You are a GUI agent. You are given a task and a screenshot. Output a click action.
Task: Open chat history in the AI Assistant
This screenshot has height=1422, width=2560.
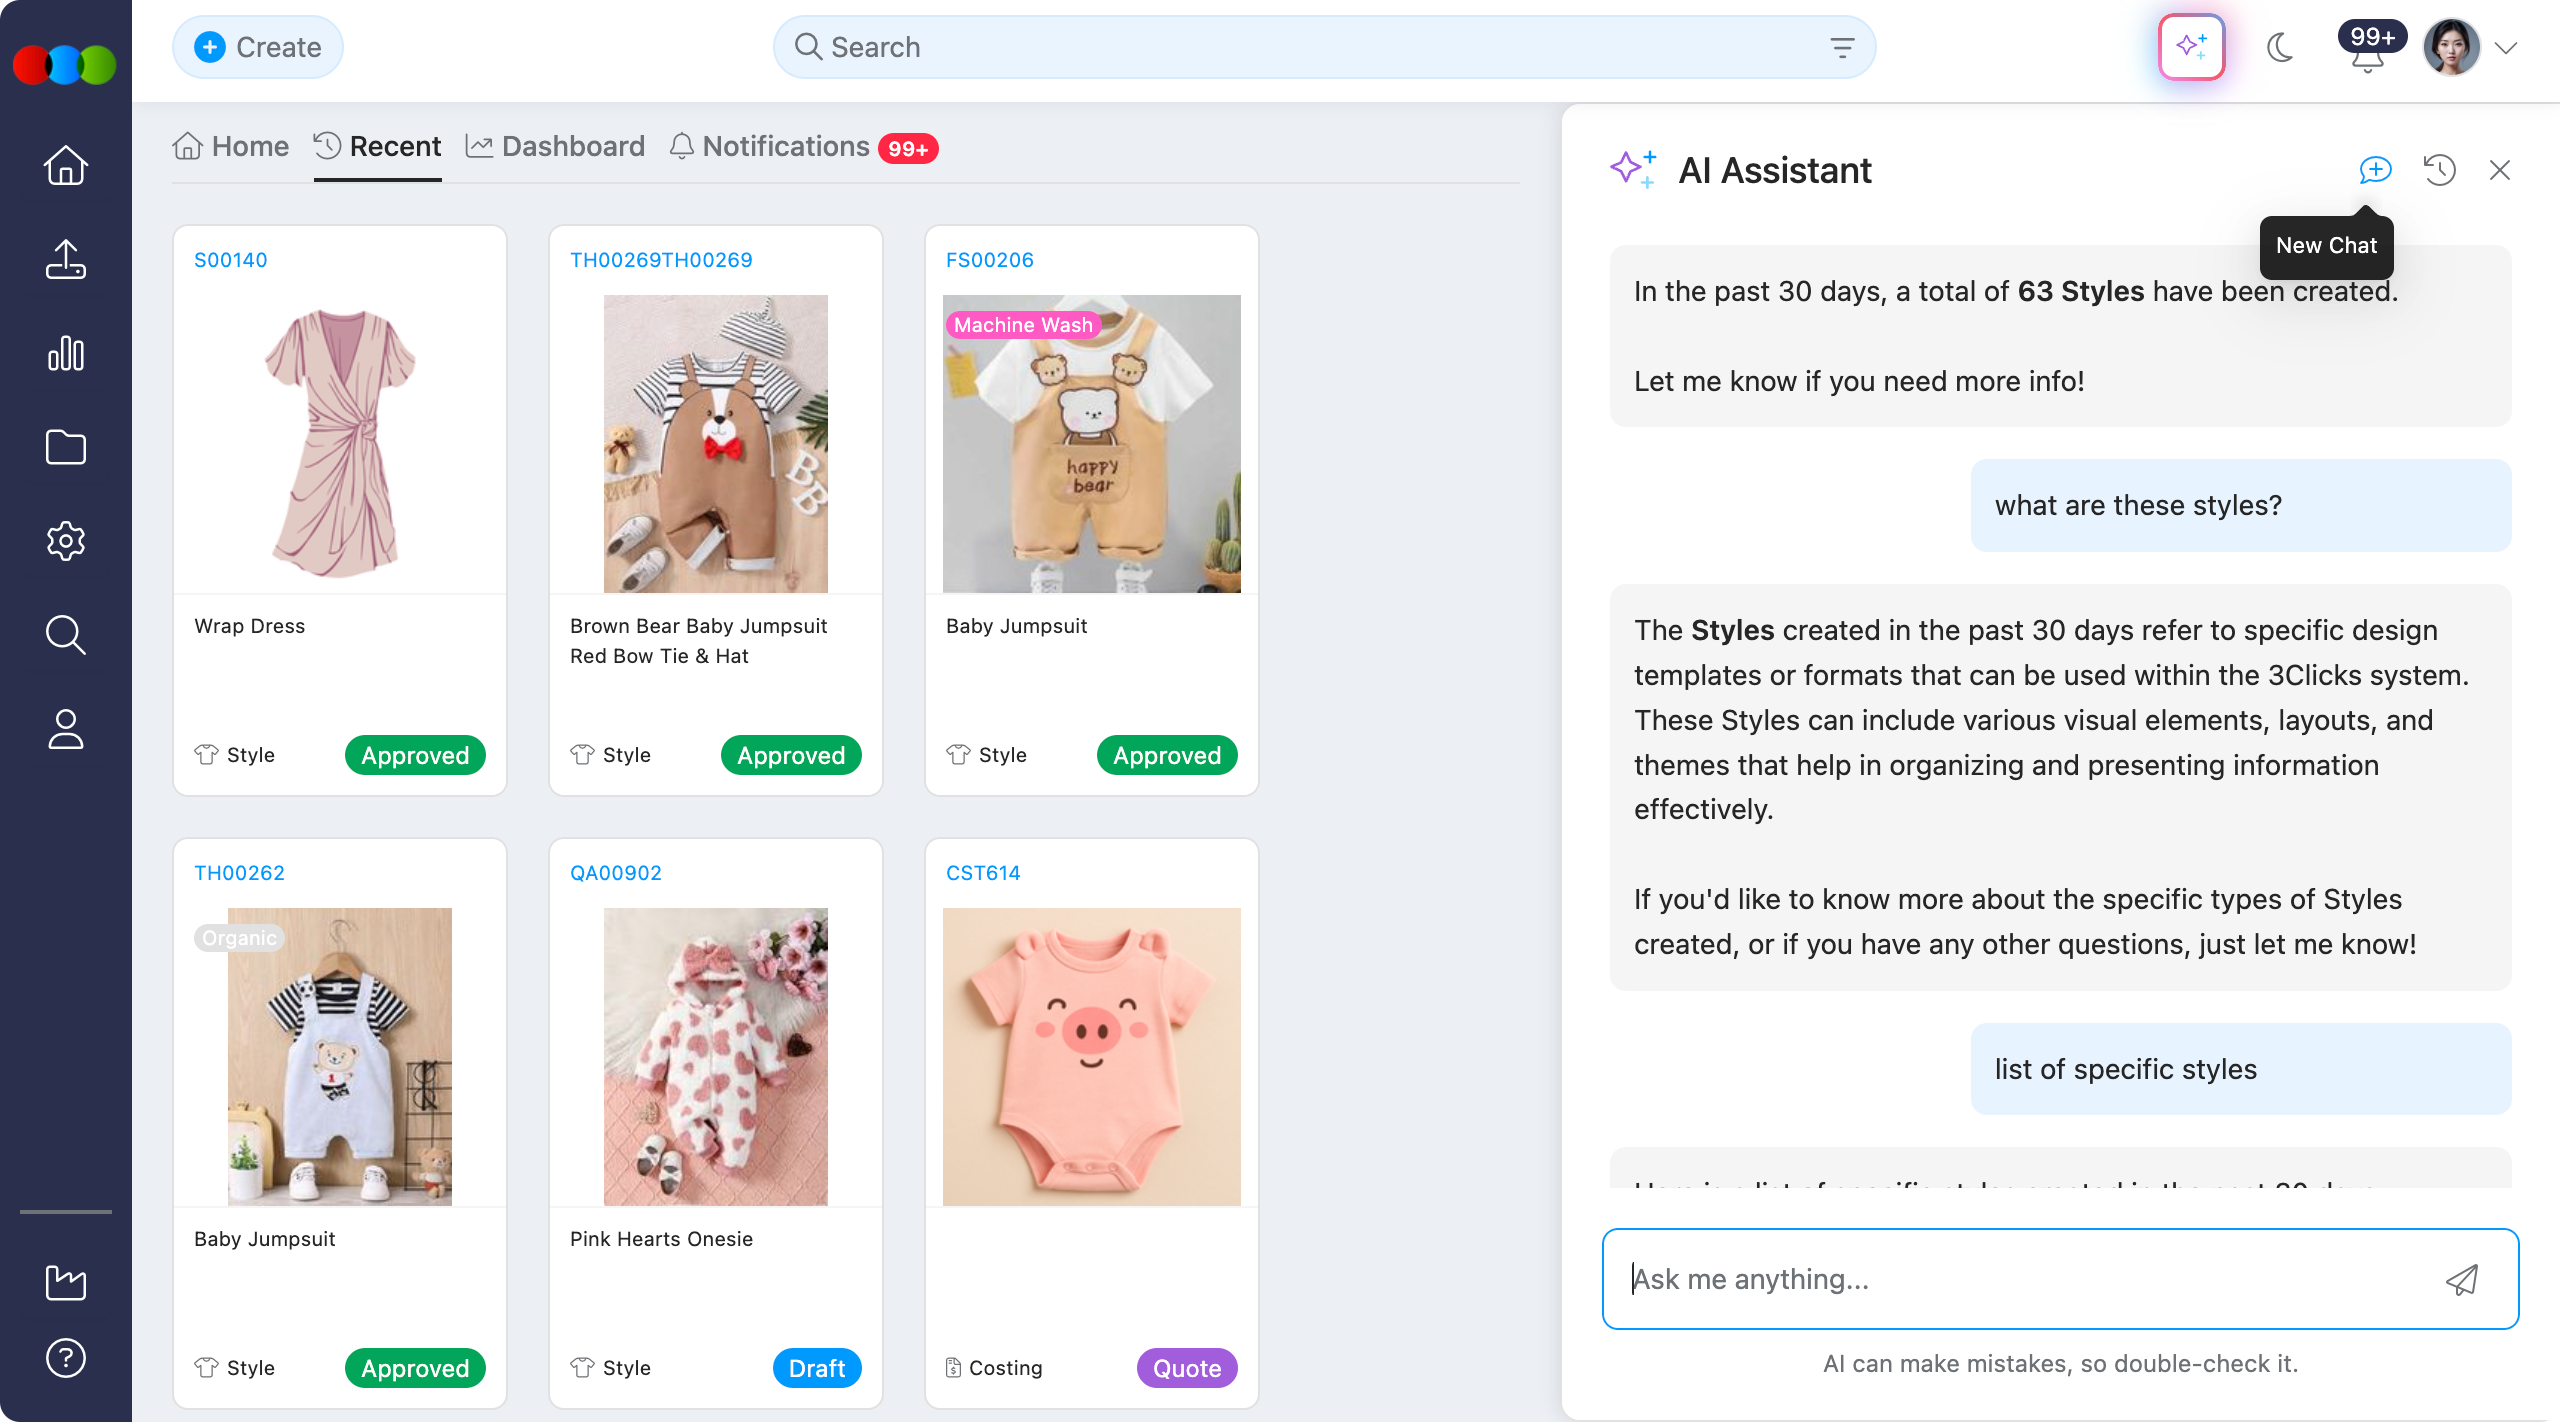(2439, 170)
